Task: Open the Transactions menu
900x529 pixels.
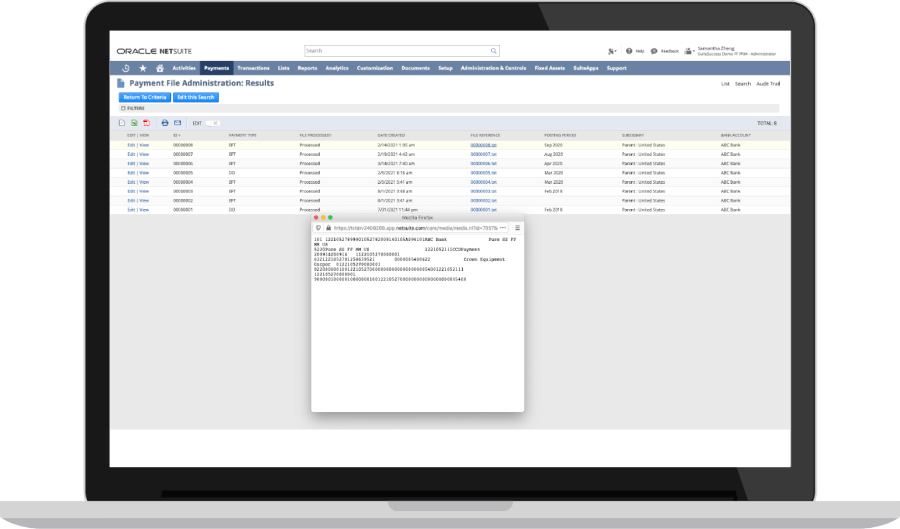Action: pyautogui.click(x=253, y=68)
